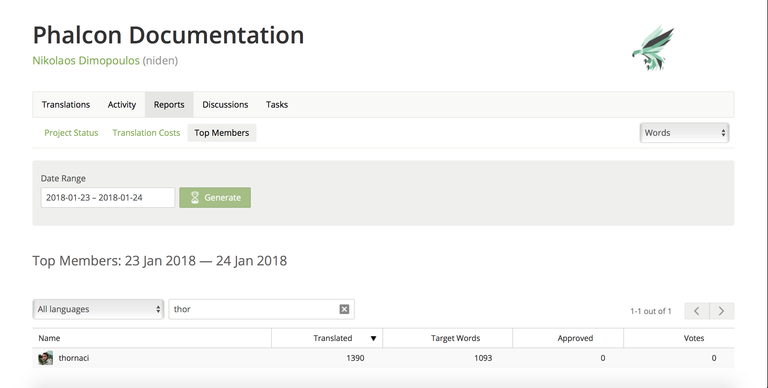The image size is (768, 388).
Task: Click the 1093 target words value
Action: [483, 358]
